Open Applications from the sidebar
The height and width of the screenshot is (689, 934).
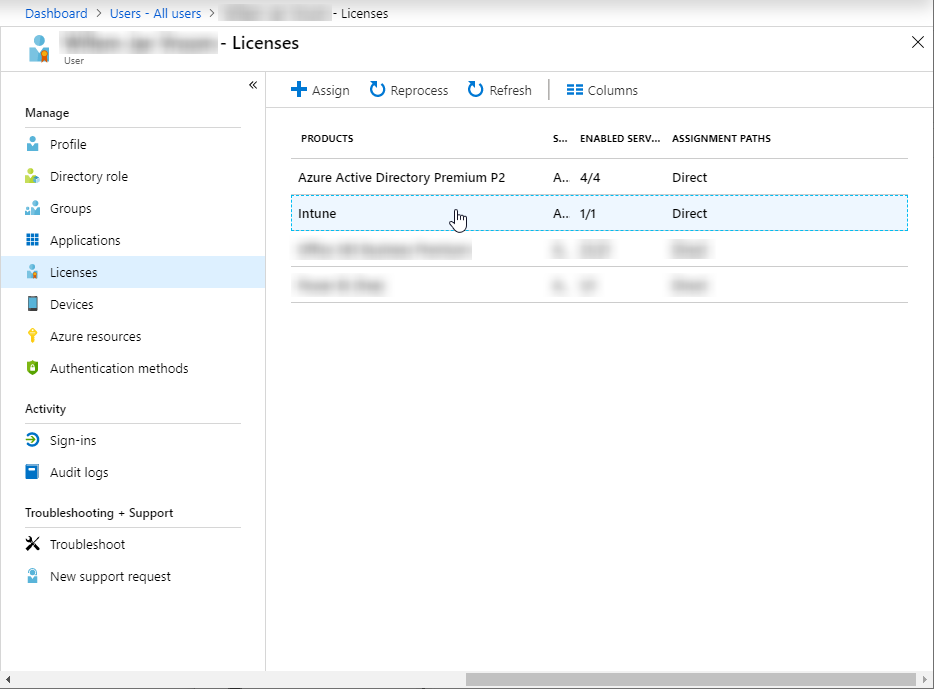point(85,240)
